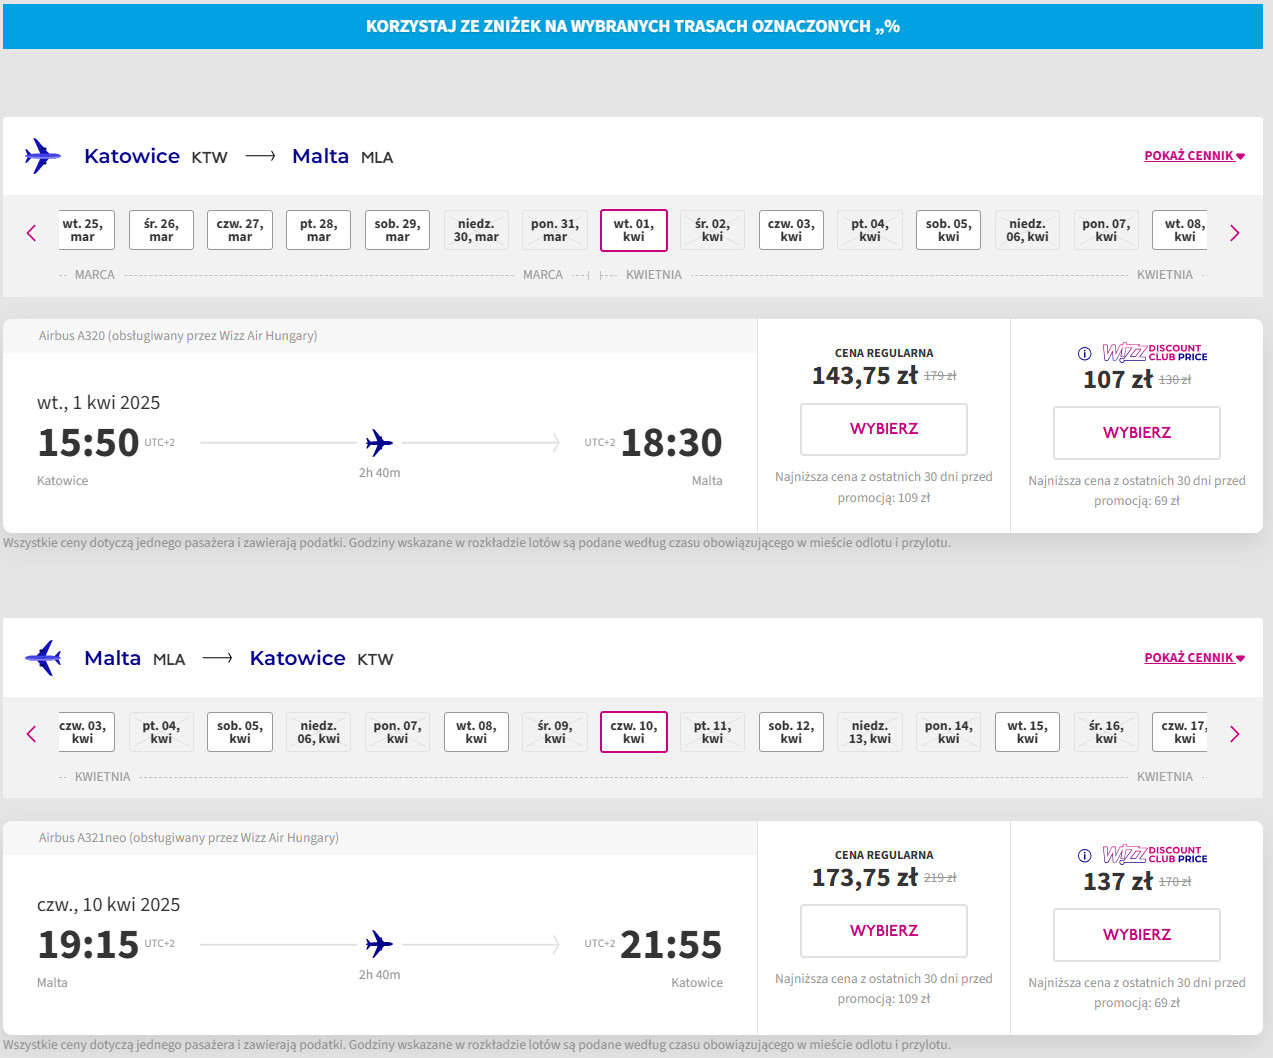Expand the return flight's POKAŻ CENNIK price list
The image size is (1273, 1058).
click(x=1194, y=658)
